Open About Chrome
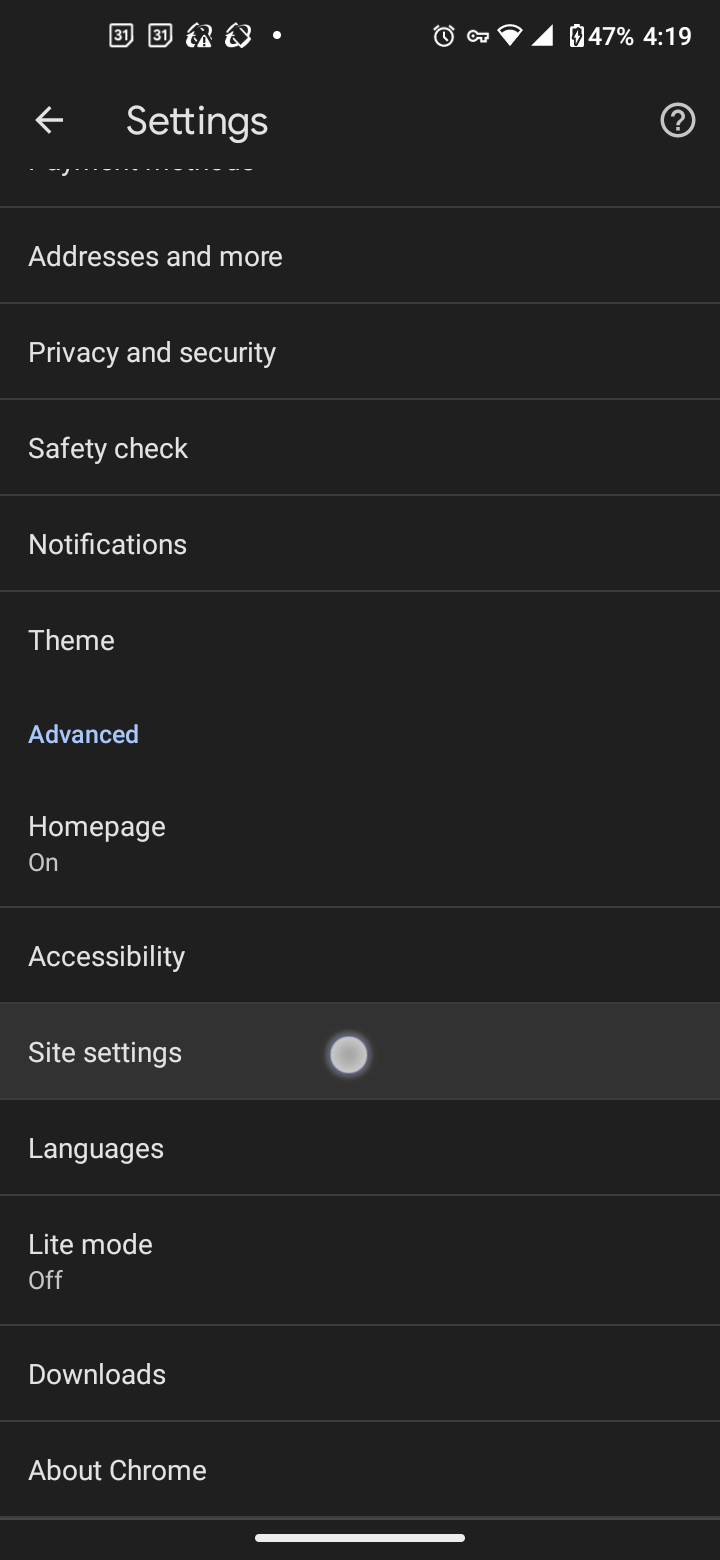 click(360, 1470)
